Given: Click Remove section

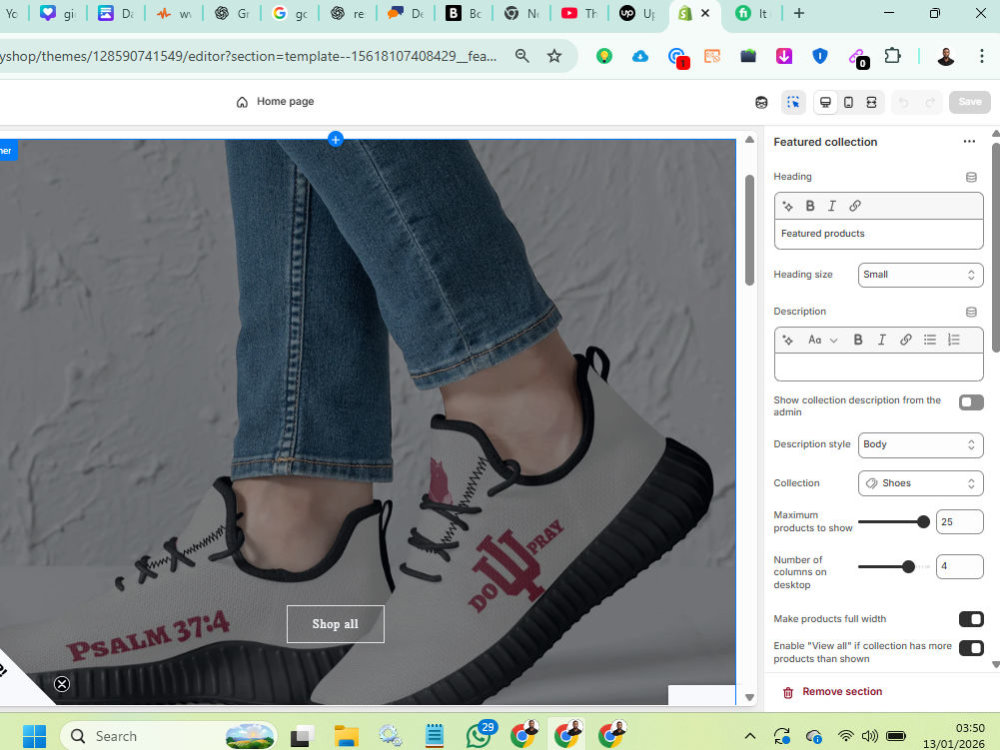Looking at the screenshot, I should [x=833, y=692].
